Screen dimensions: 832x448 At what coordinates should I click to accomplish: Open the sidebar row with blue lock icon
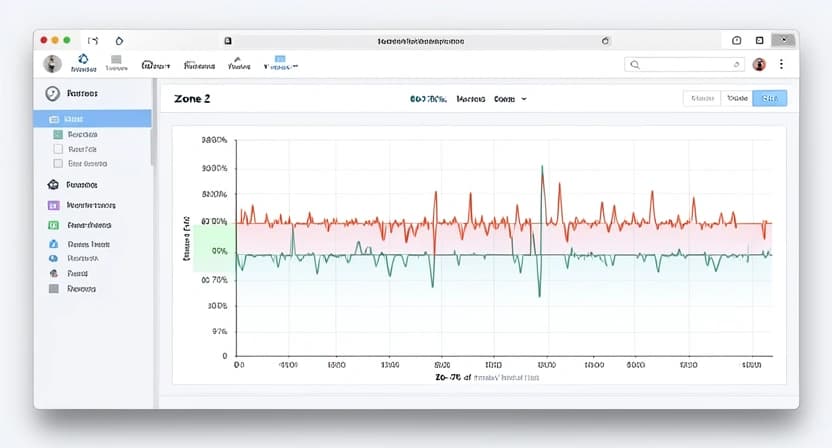pos(79,244)
